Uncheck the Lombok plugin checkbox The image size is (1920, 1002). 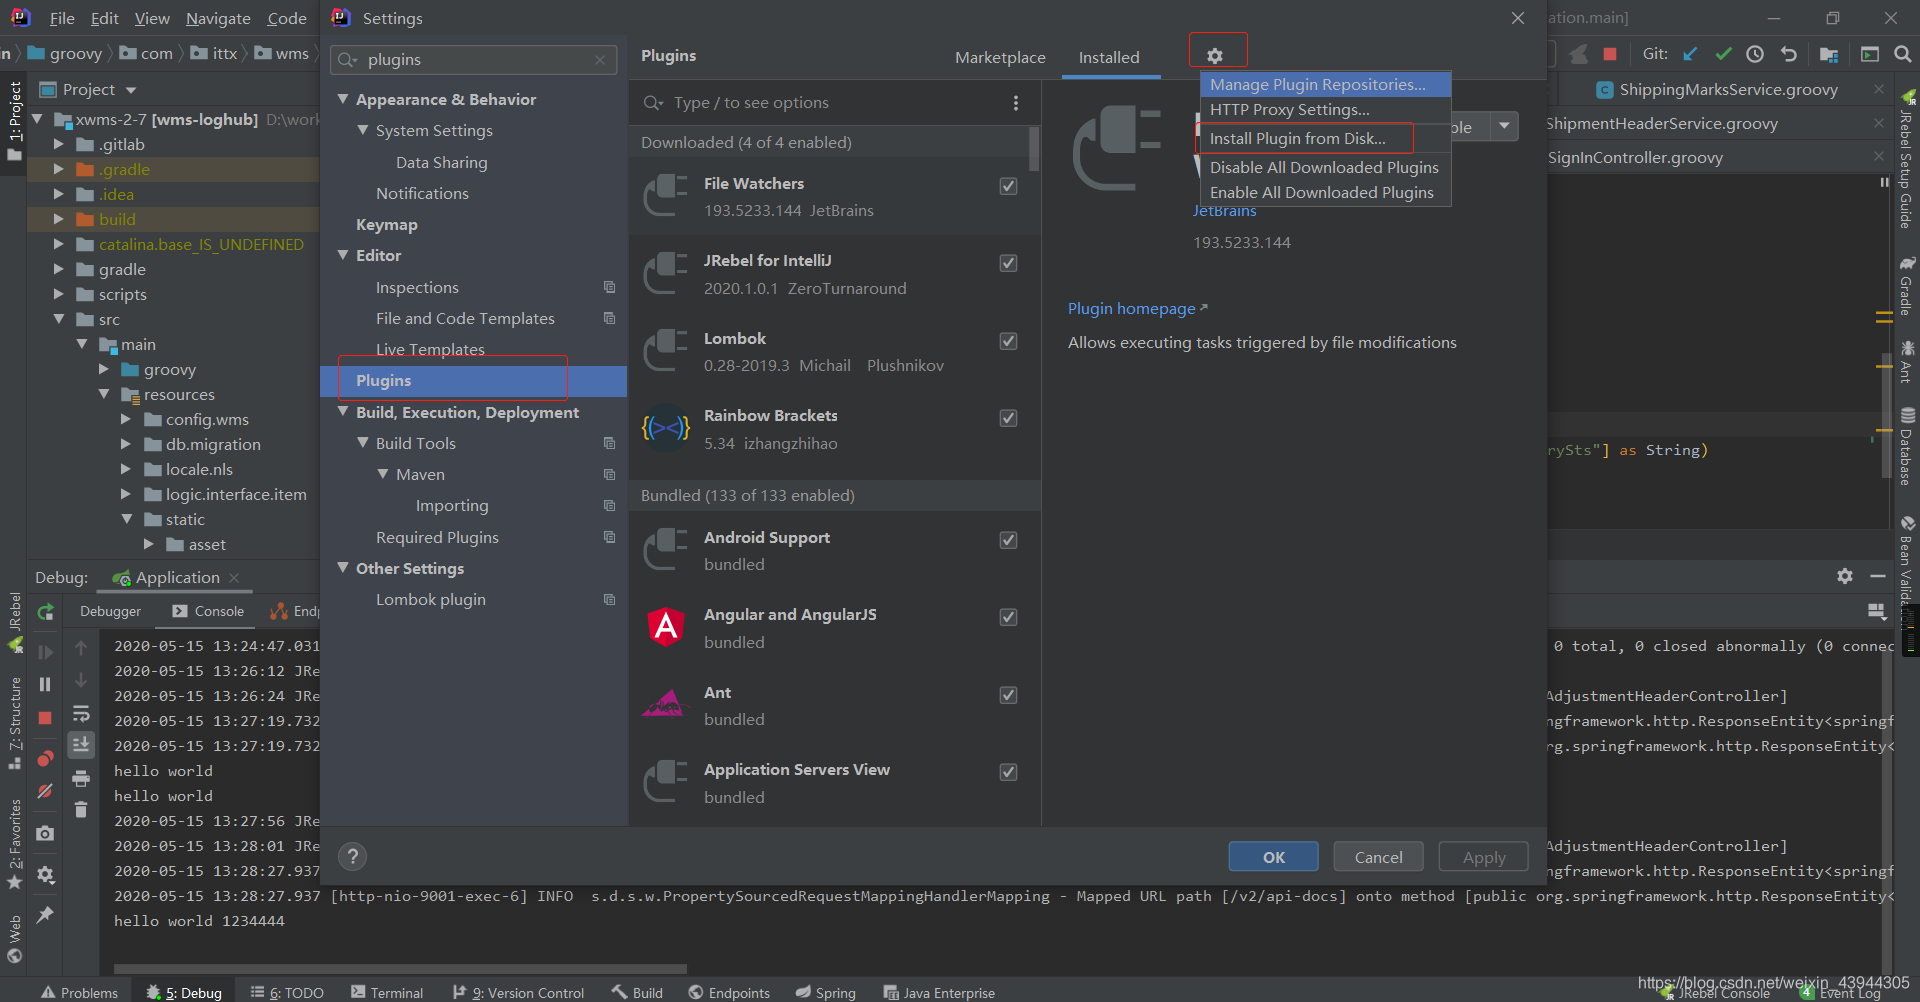(1008, 341)
